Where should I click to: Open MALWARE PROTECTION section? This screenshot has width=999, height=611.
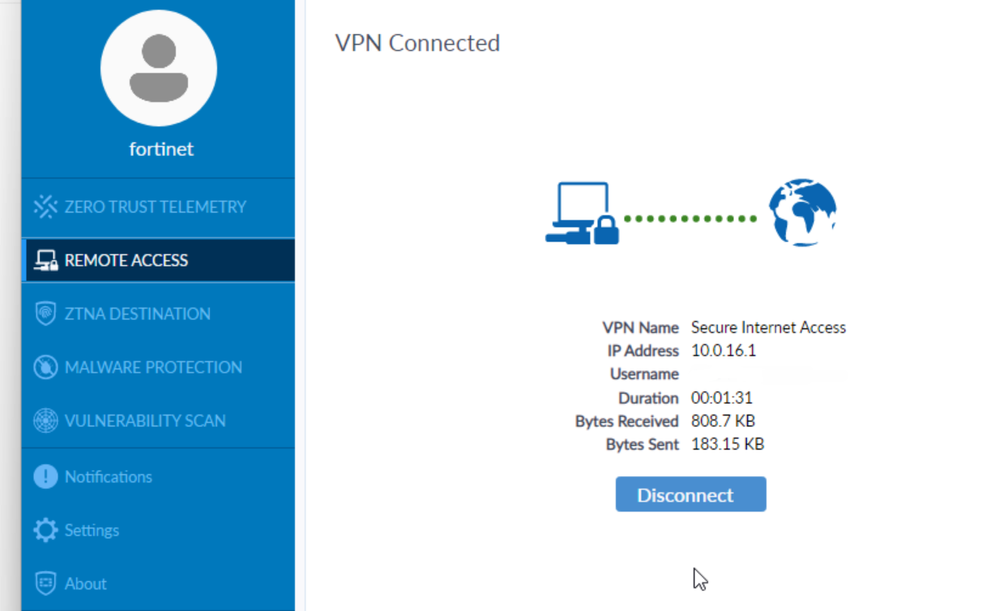tap(153, 368)
